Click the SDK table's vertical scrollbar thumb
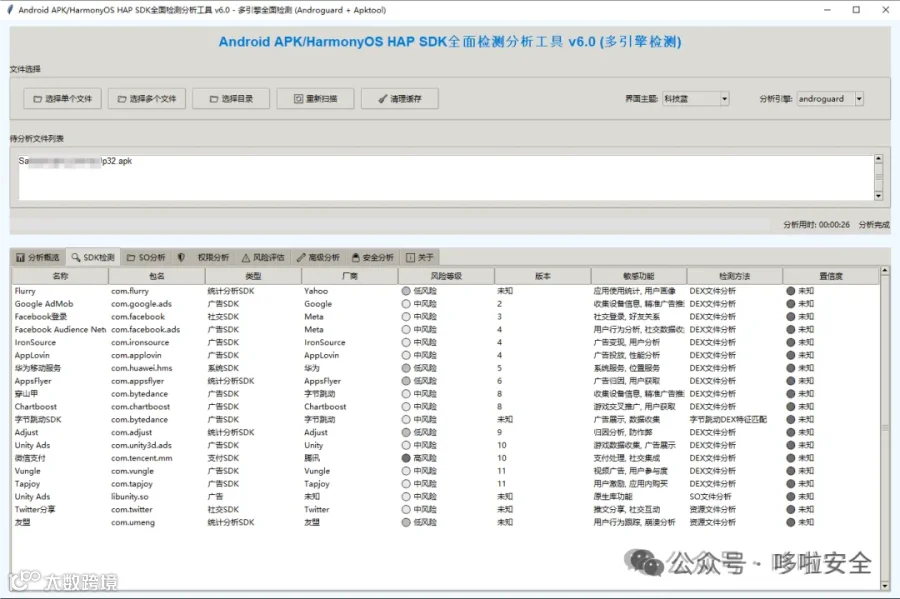The image size is (900, 599). [x=885, y=428]
